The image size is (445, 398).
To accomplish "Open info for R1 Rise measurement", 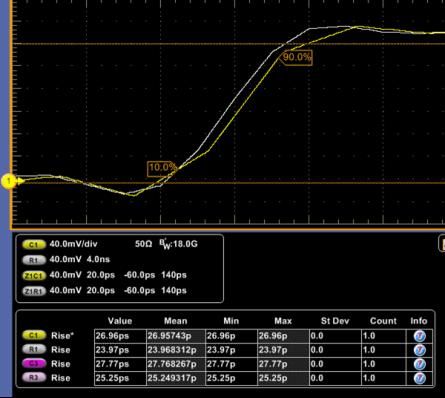I will [419, 350].
